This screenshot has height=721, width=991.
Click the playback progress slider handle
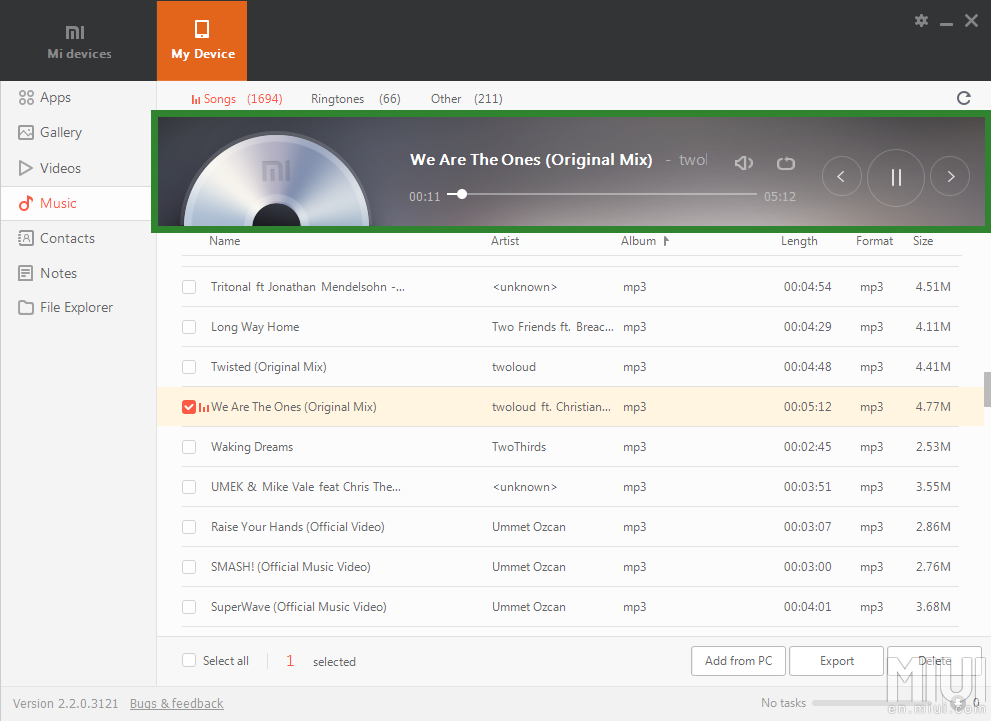462,194
